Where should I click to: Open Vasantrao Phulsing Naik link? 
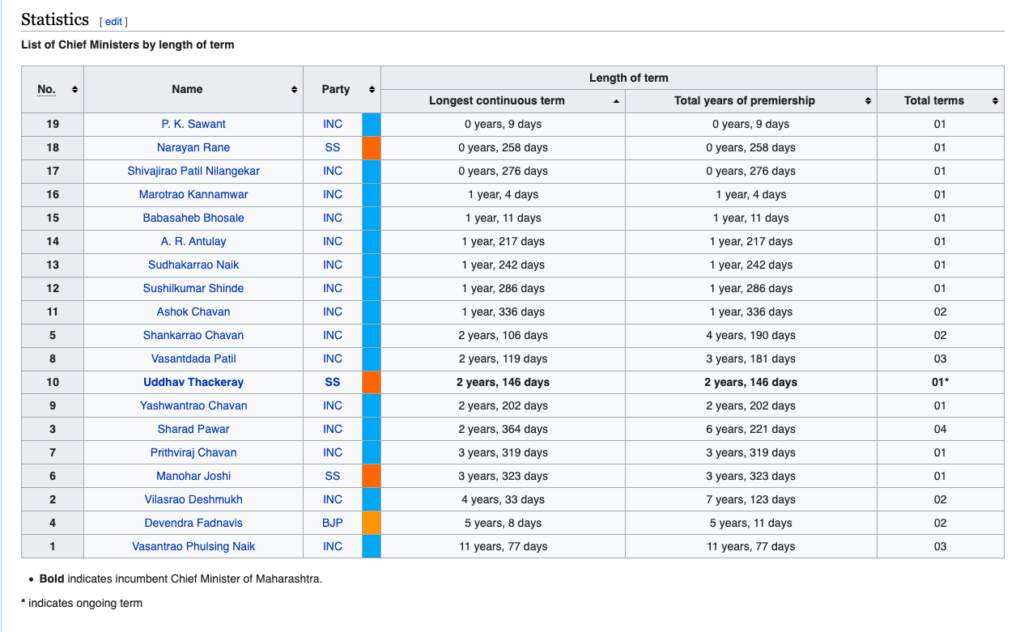[193, 546]
